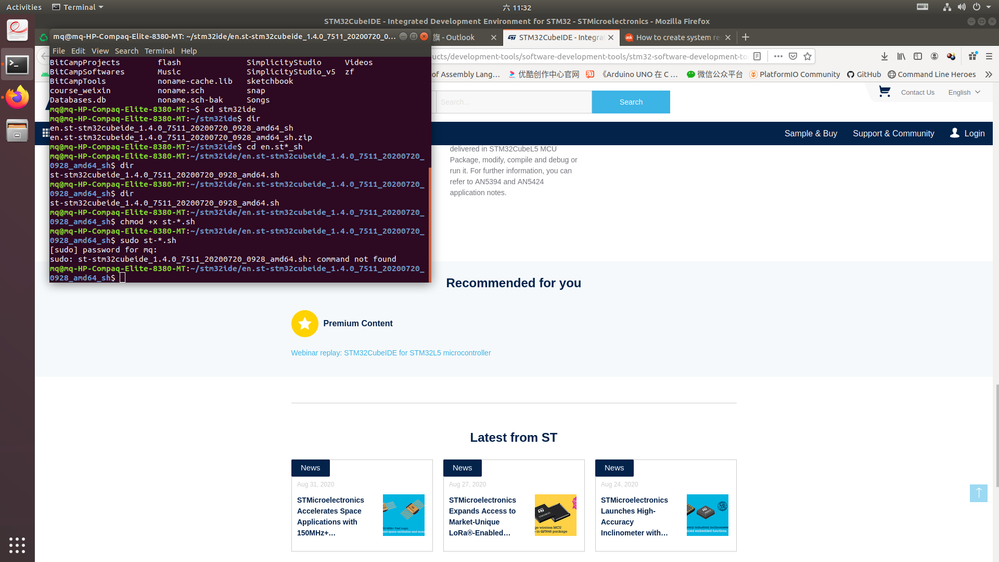Open PlatformIO Community bookmark

point(794,74)
